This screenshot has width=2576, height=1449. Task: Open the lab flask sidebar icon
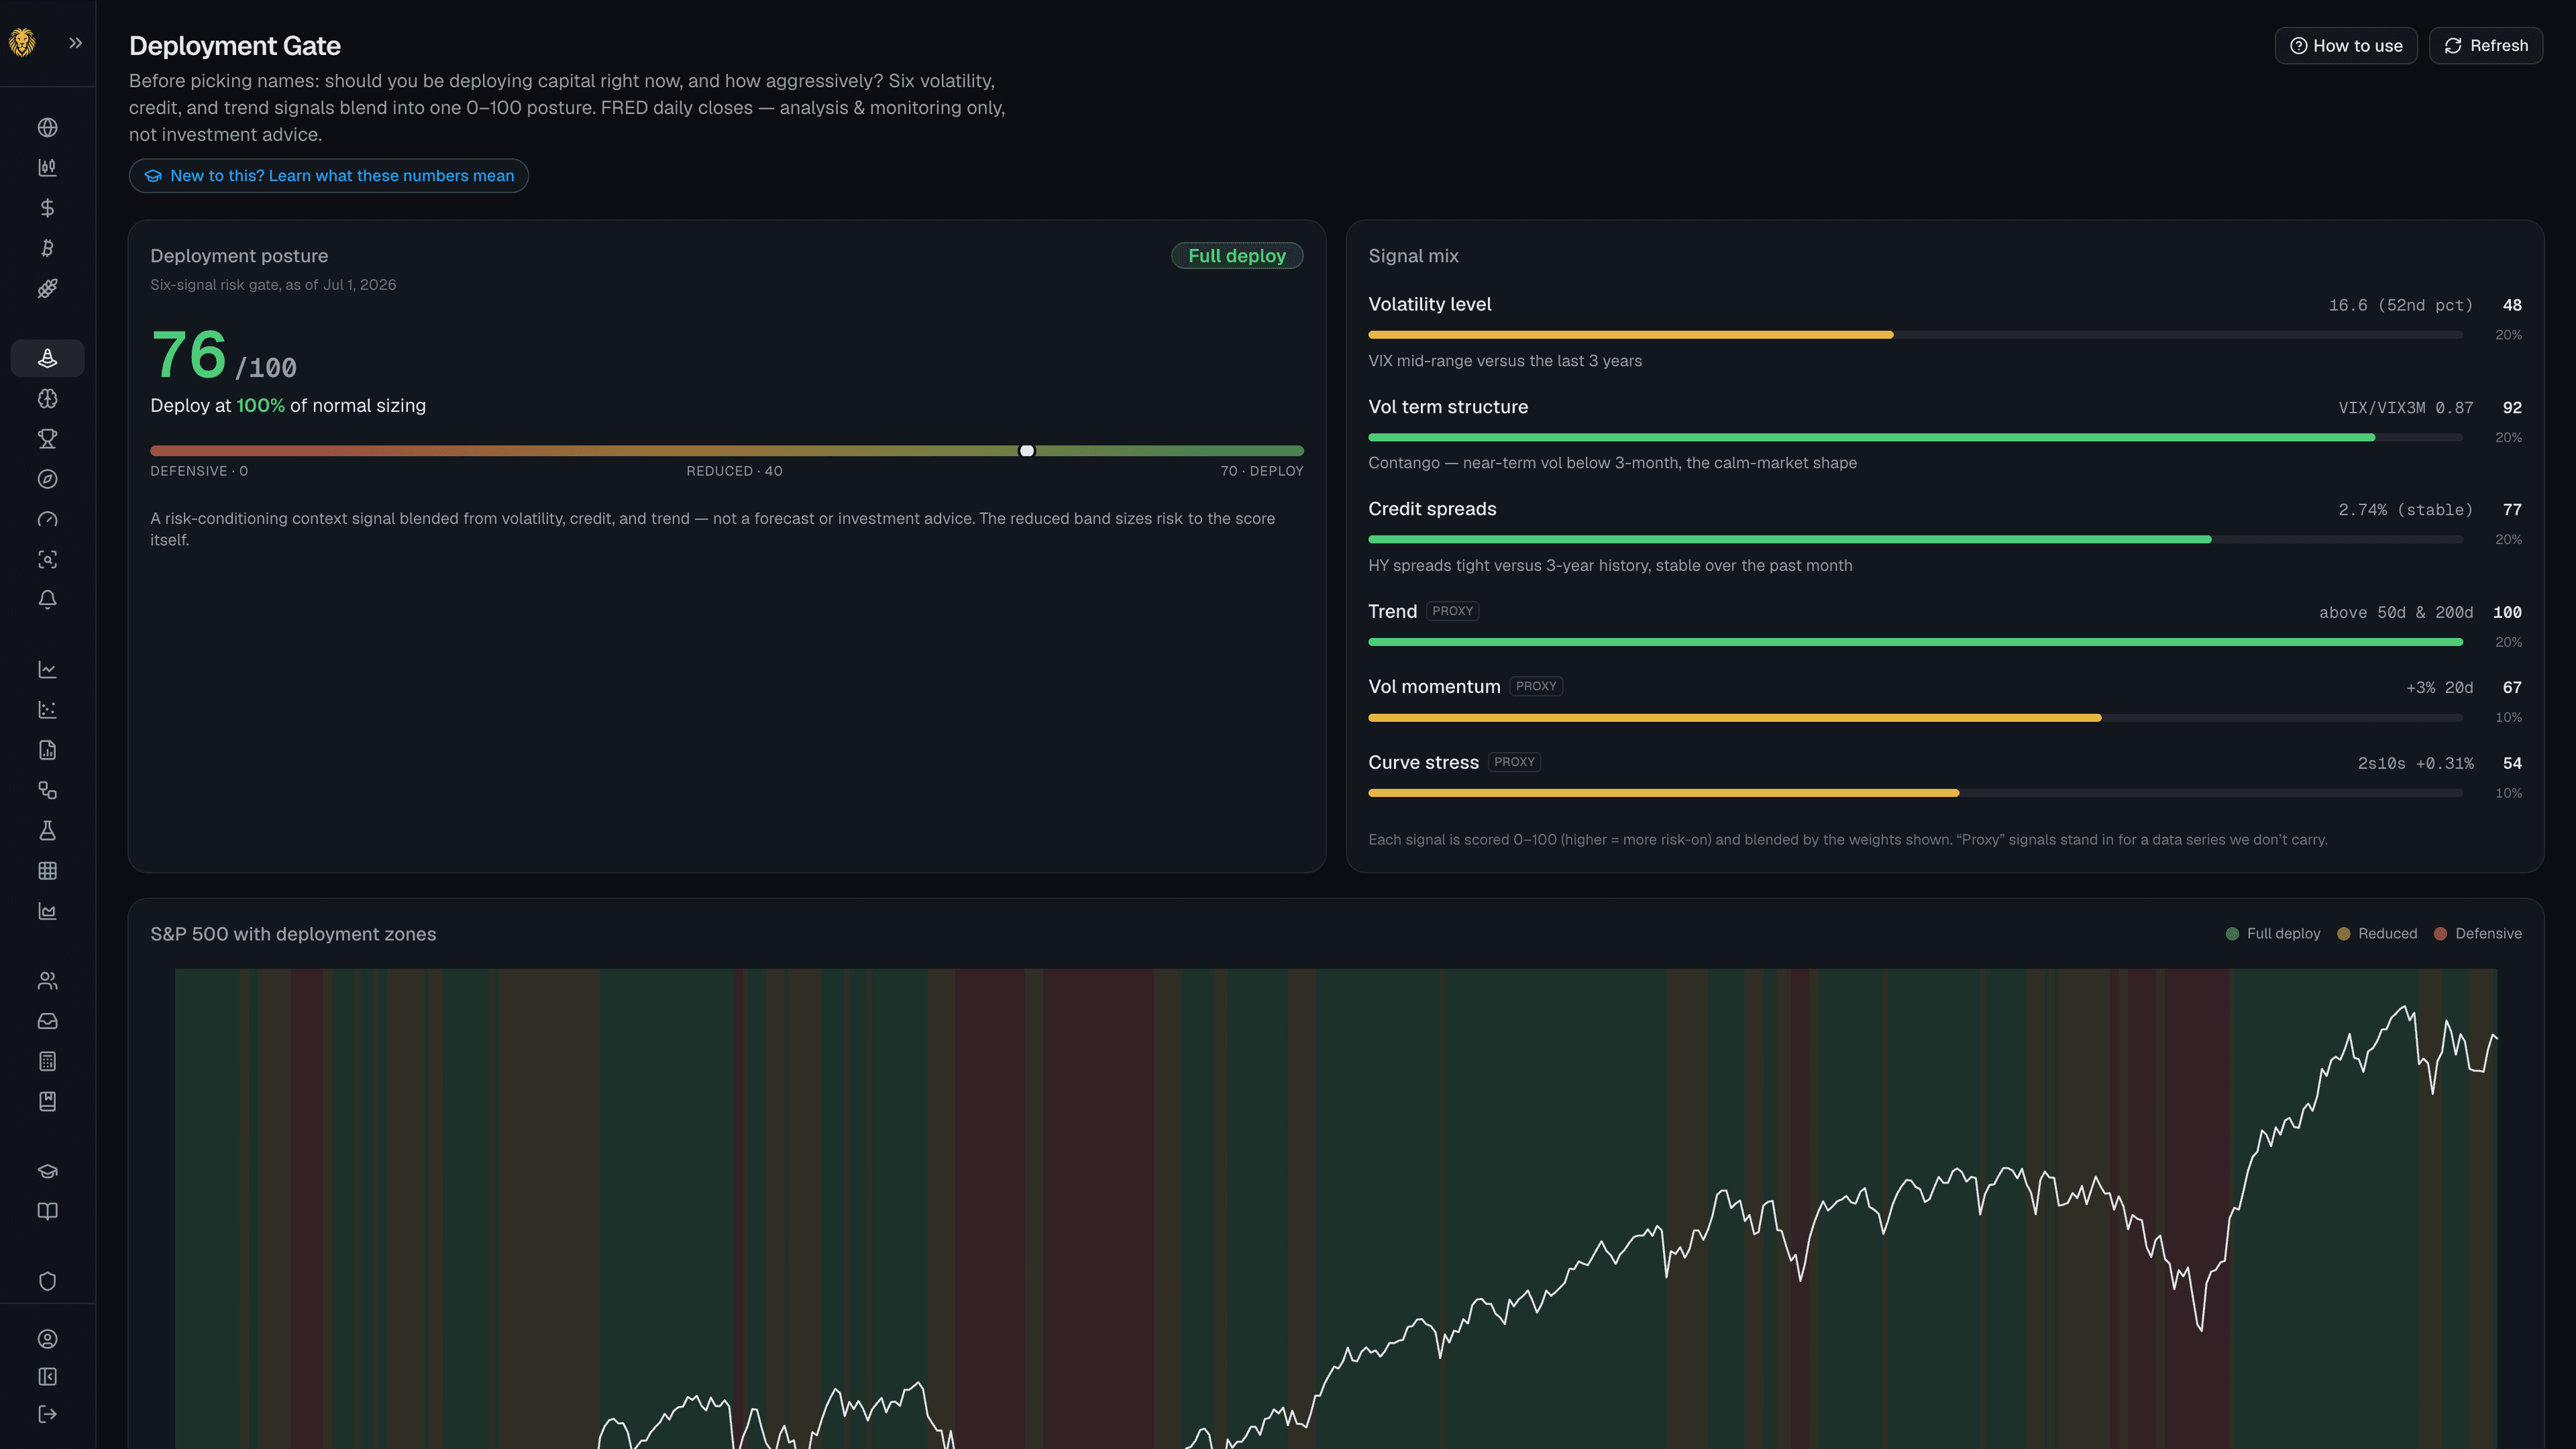(47, 830)
